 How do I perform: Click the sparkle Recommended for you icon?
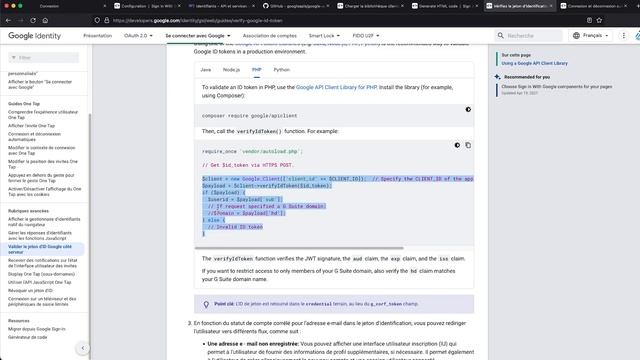pos(497,77)
